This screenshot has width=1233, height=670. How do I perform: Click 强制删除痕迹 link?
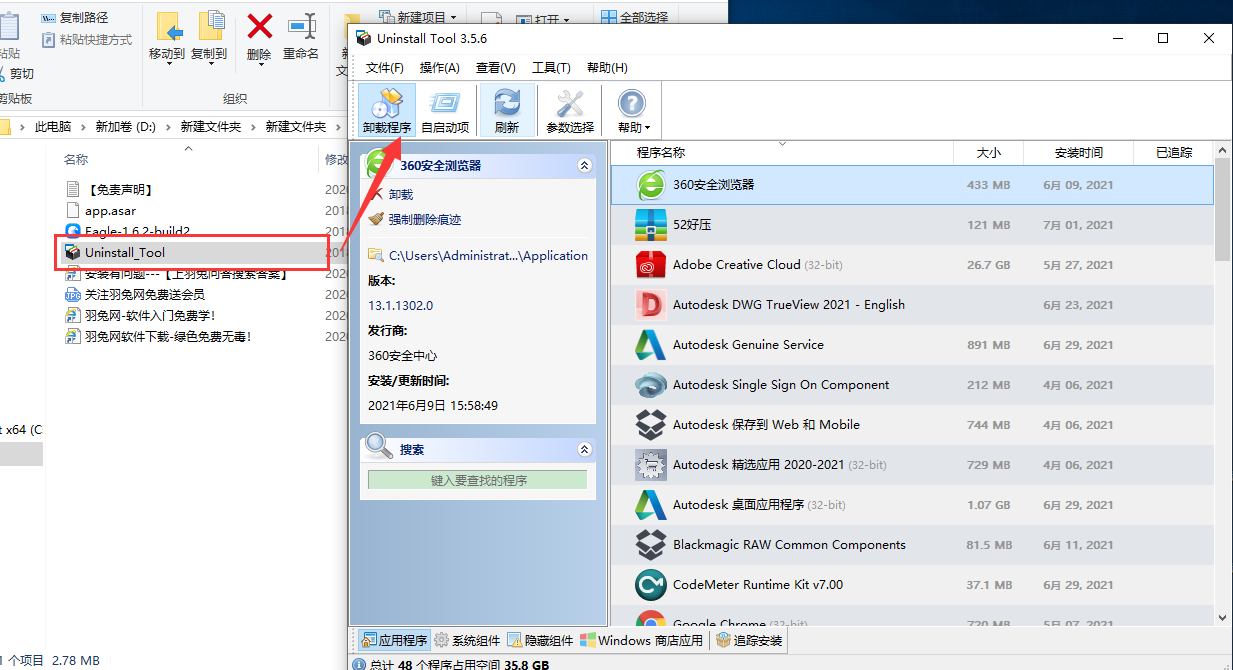[425, 220]
